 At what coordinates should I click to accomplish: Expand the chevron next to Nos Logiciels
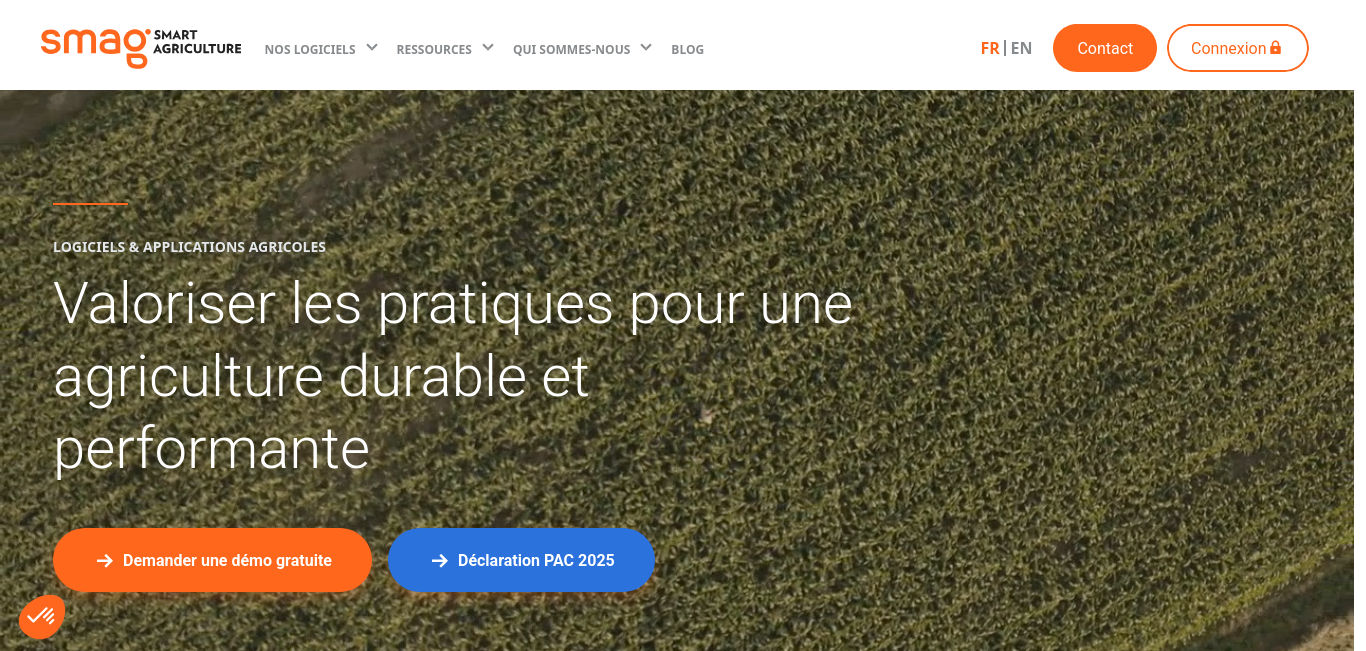(x=372, y=47)
